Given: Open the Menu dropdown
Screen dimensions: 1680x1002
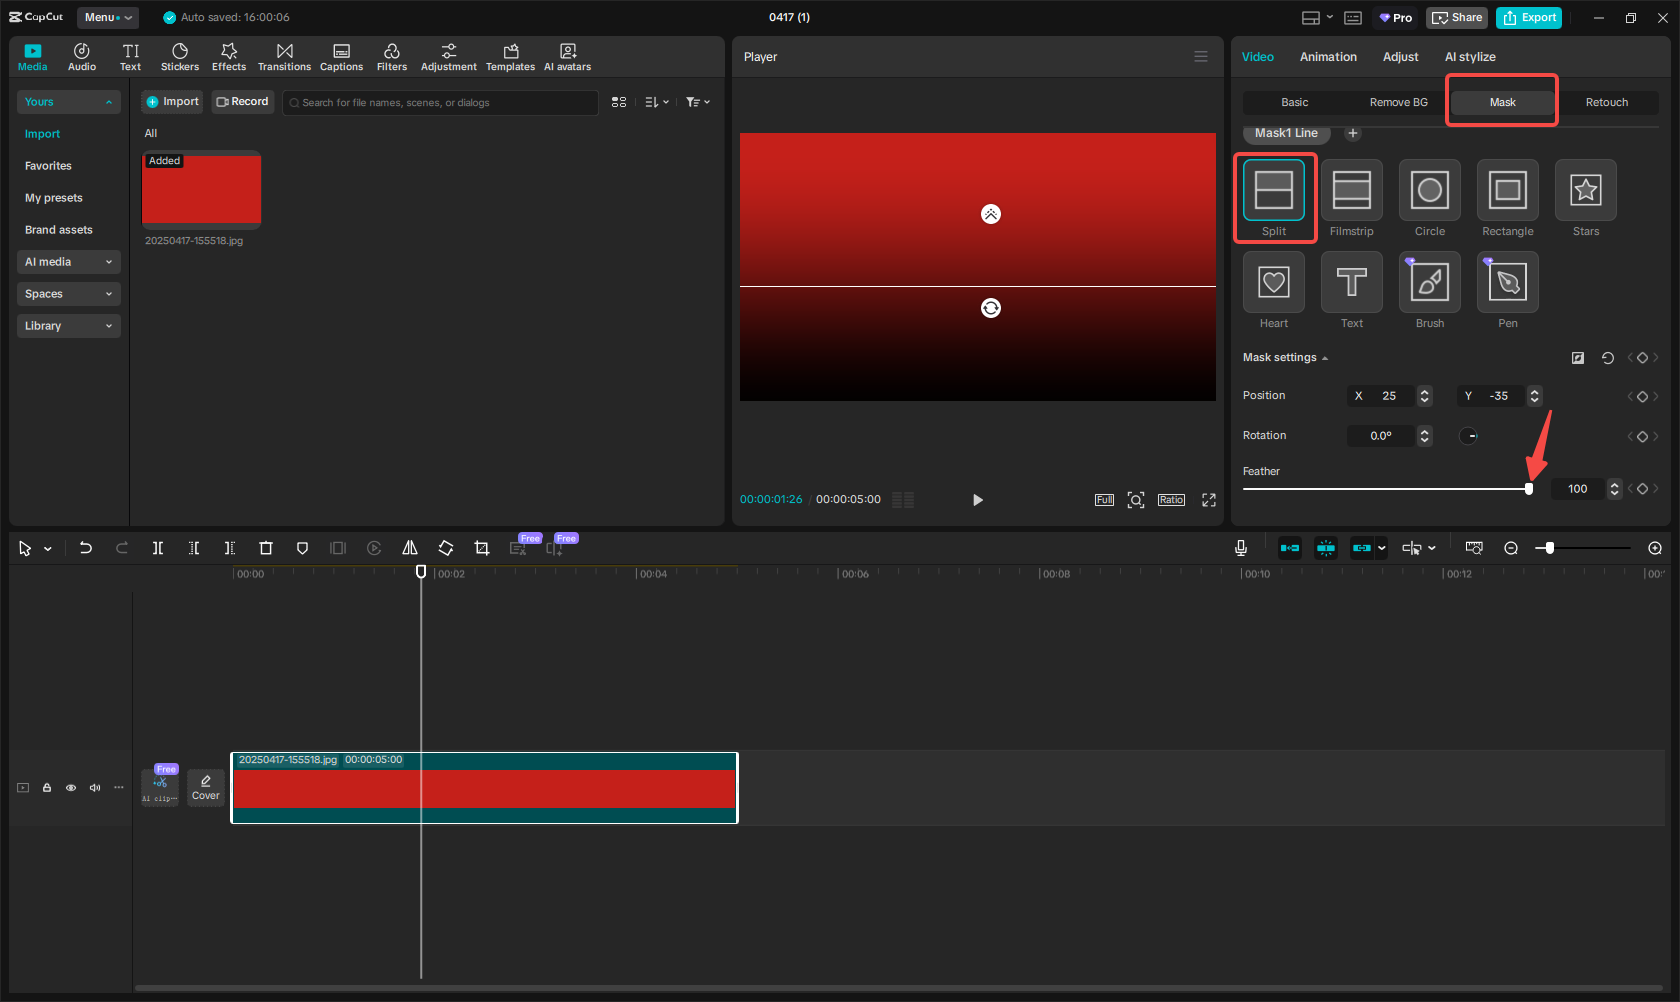Looking at the screenshot, I should [x=107, y=17].
